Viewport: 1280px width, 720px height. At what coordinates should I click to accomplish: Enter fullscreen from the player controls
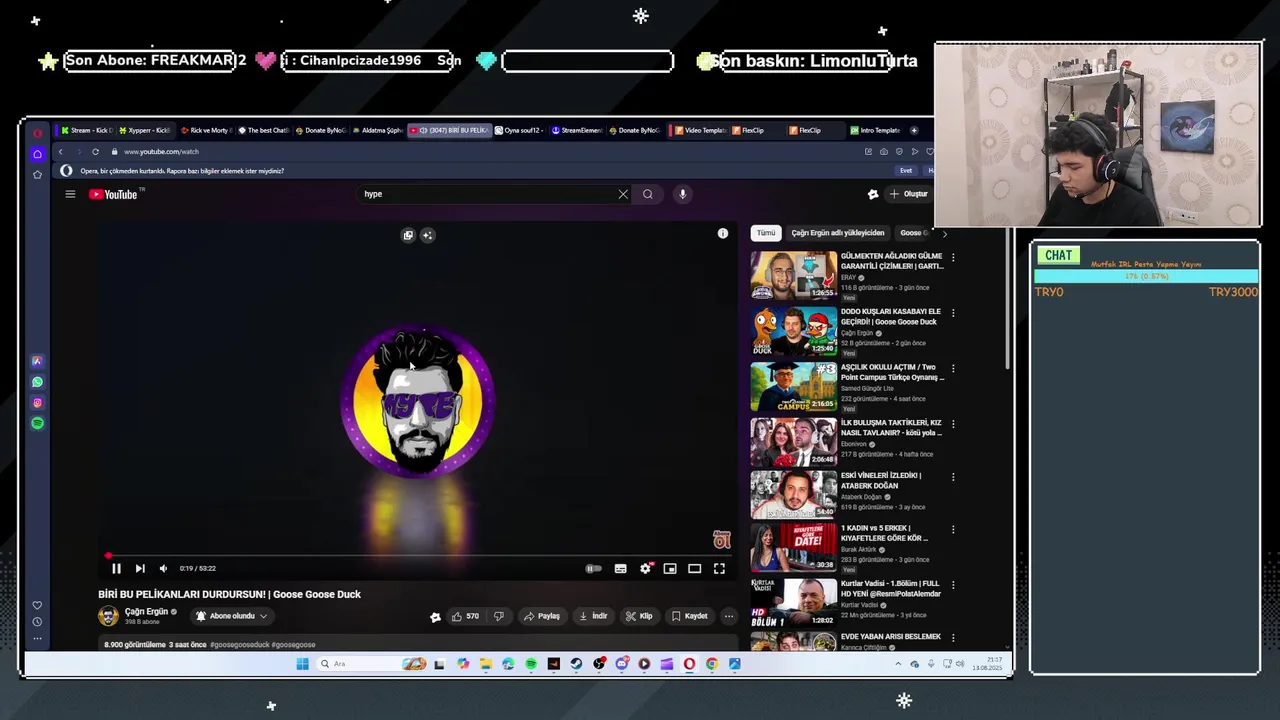pyautogui.click(x=719, y=568)
